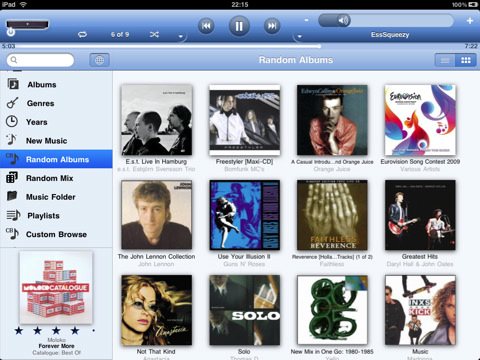Click the Years clock icon
Image resolution: width=480 pixels, height=360 pixels.
(x=12, y=121)
